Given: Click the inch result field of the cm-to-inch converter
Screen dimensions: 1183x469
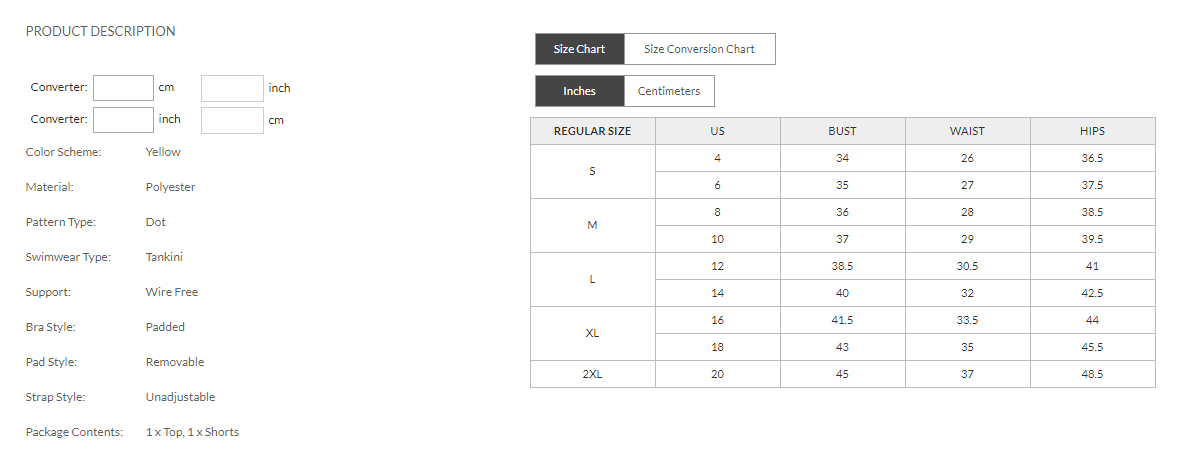Looking at the screenshot, I should pyautogui.click(x=232, y=88).
